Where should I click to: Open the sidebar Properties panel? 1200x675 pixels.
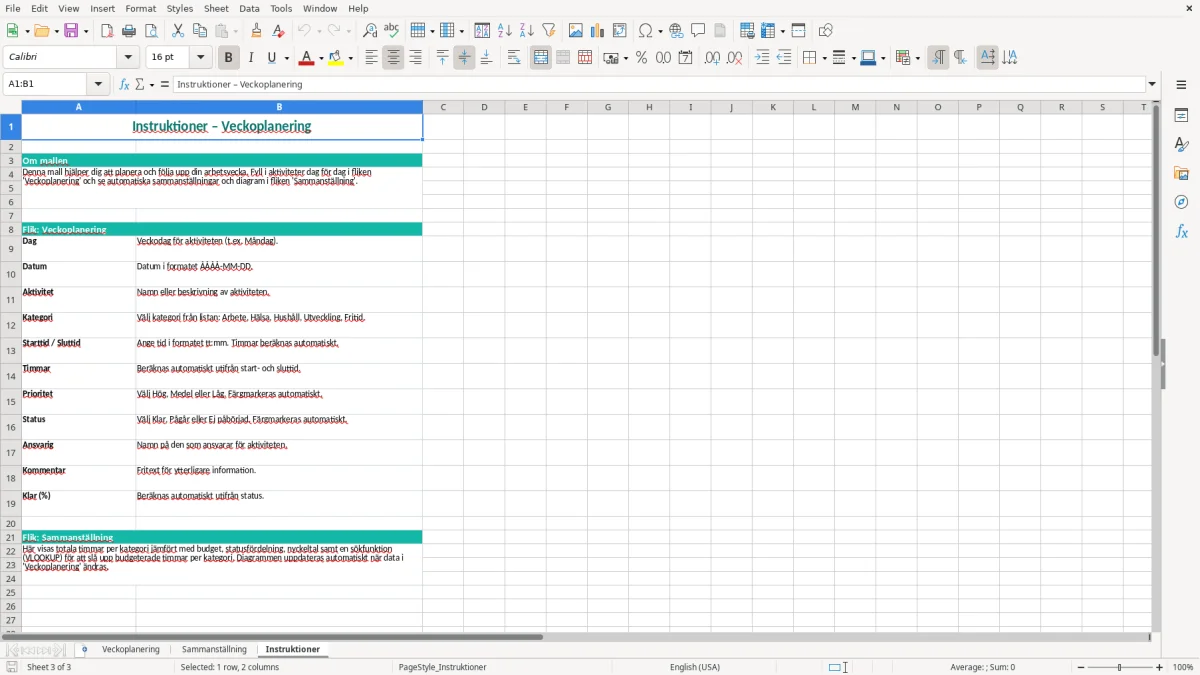coord(1181,116)
